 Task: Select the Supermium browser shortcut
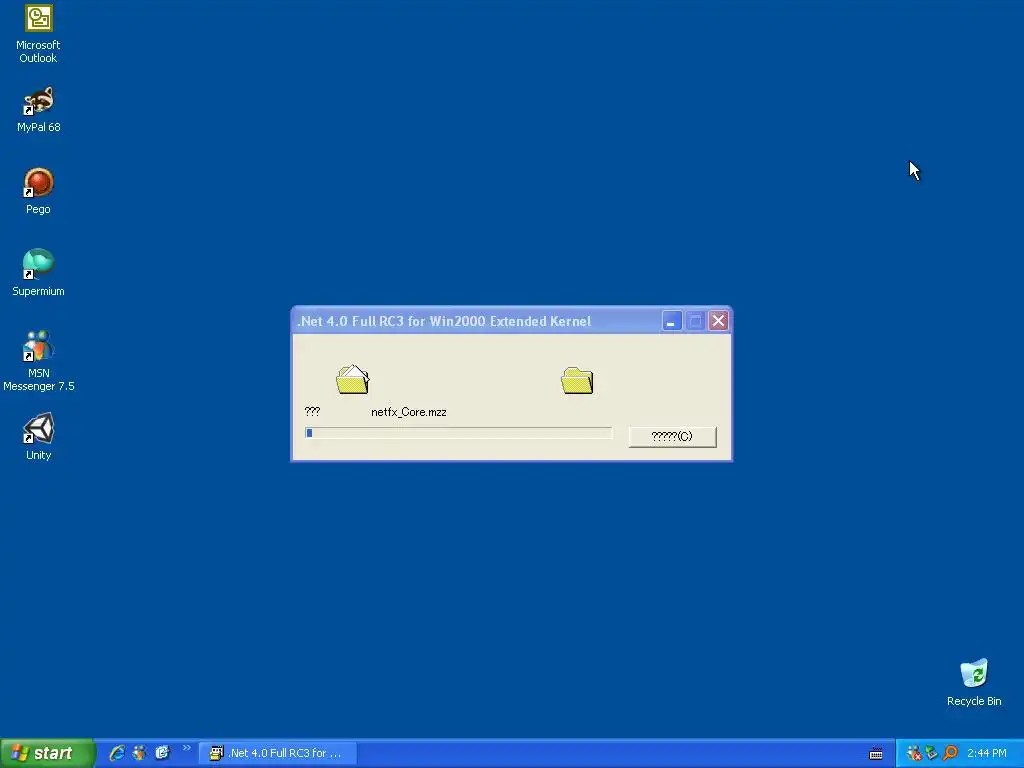coord(39,273)
